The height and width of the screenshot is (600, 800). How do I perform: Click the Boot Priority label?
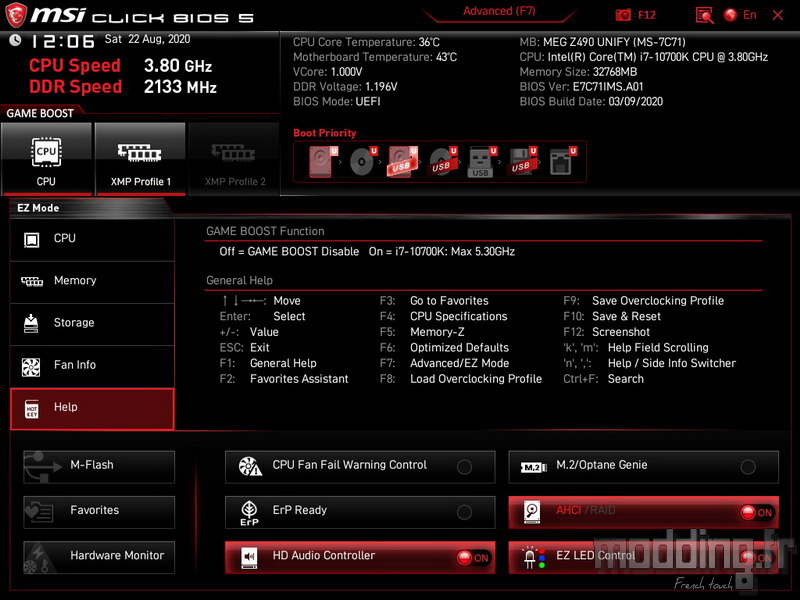[x=324, y=133]
